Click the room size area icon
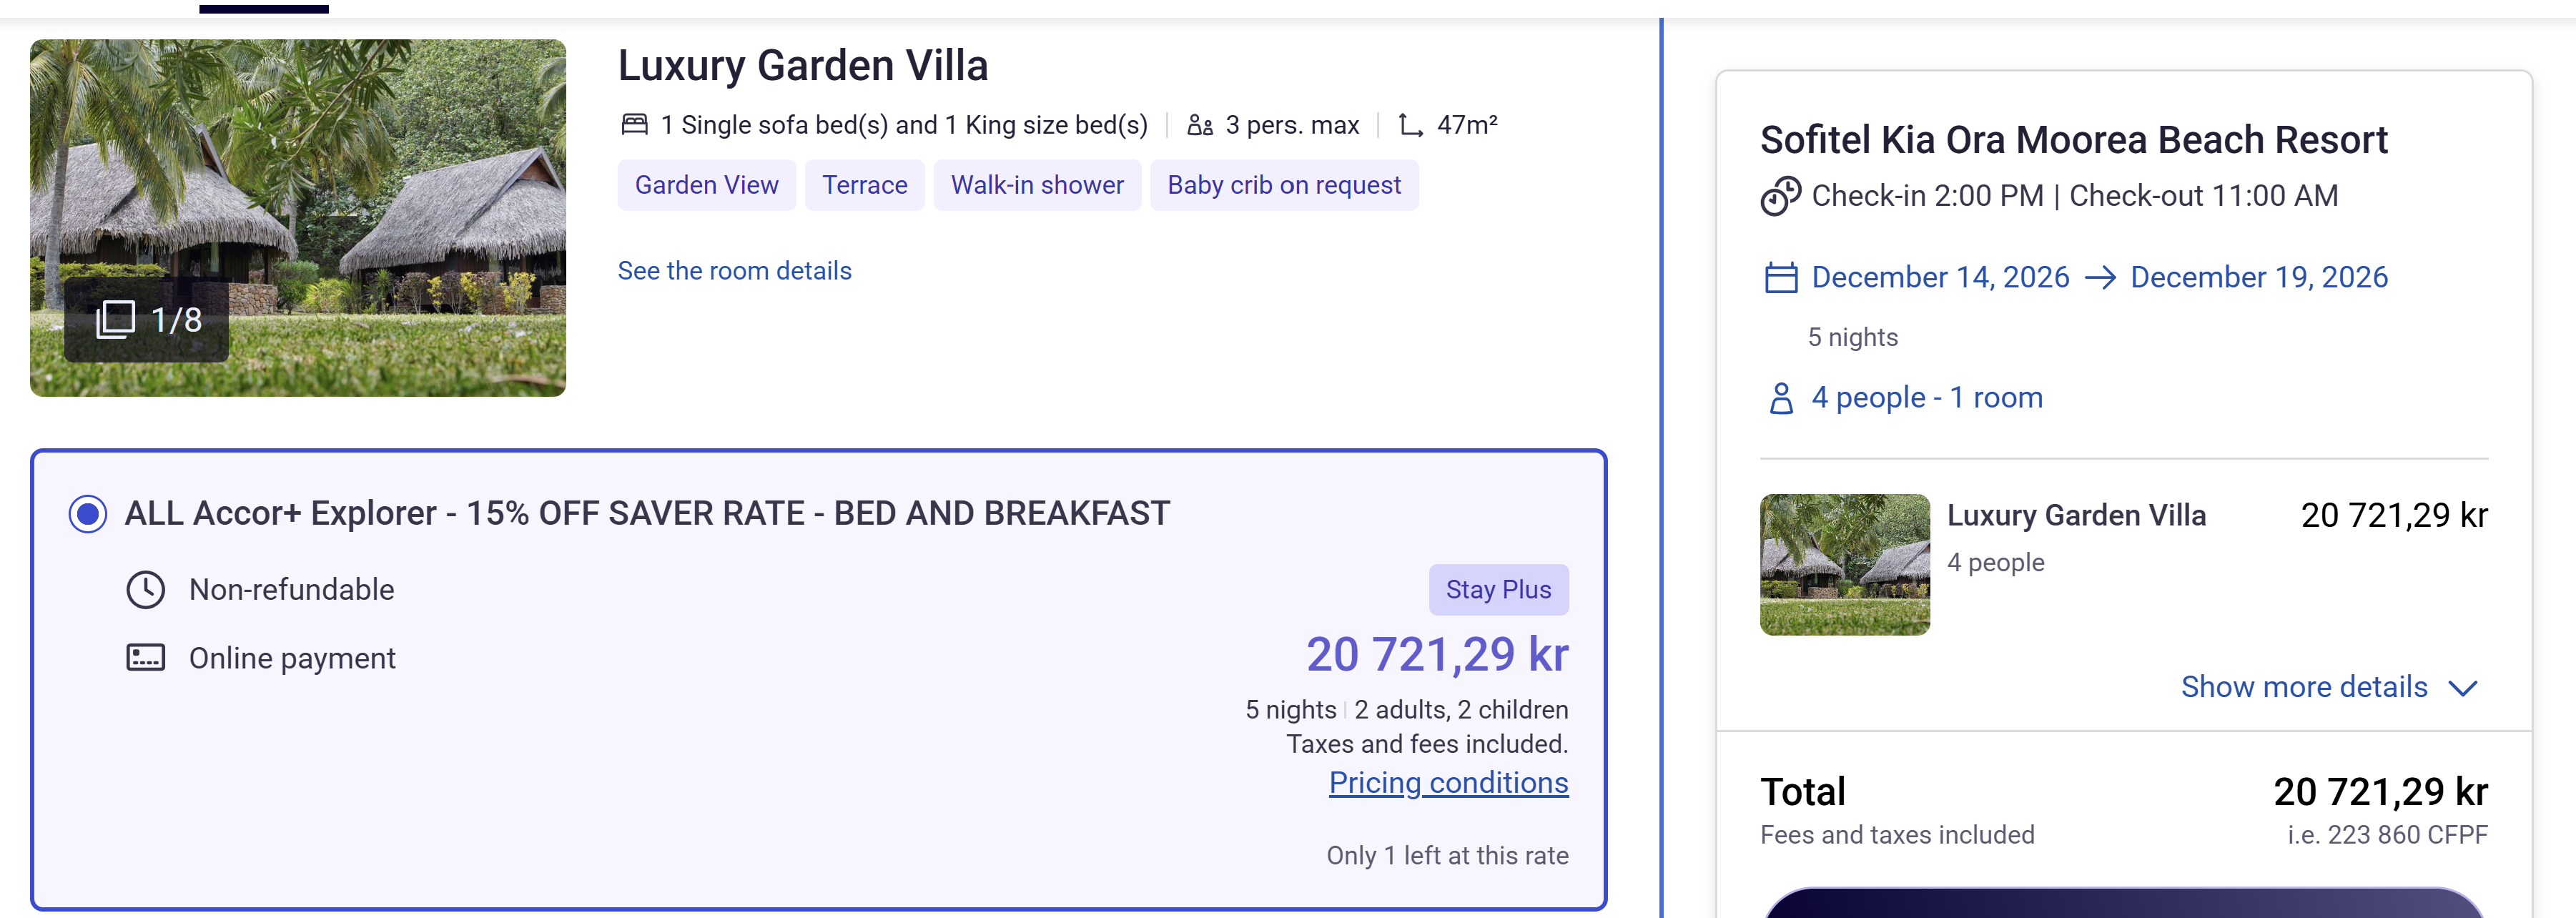 tap(1410, 125)
